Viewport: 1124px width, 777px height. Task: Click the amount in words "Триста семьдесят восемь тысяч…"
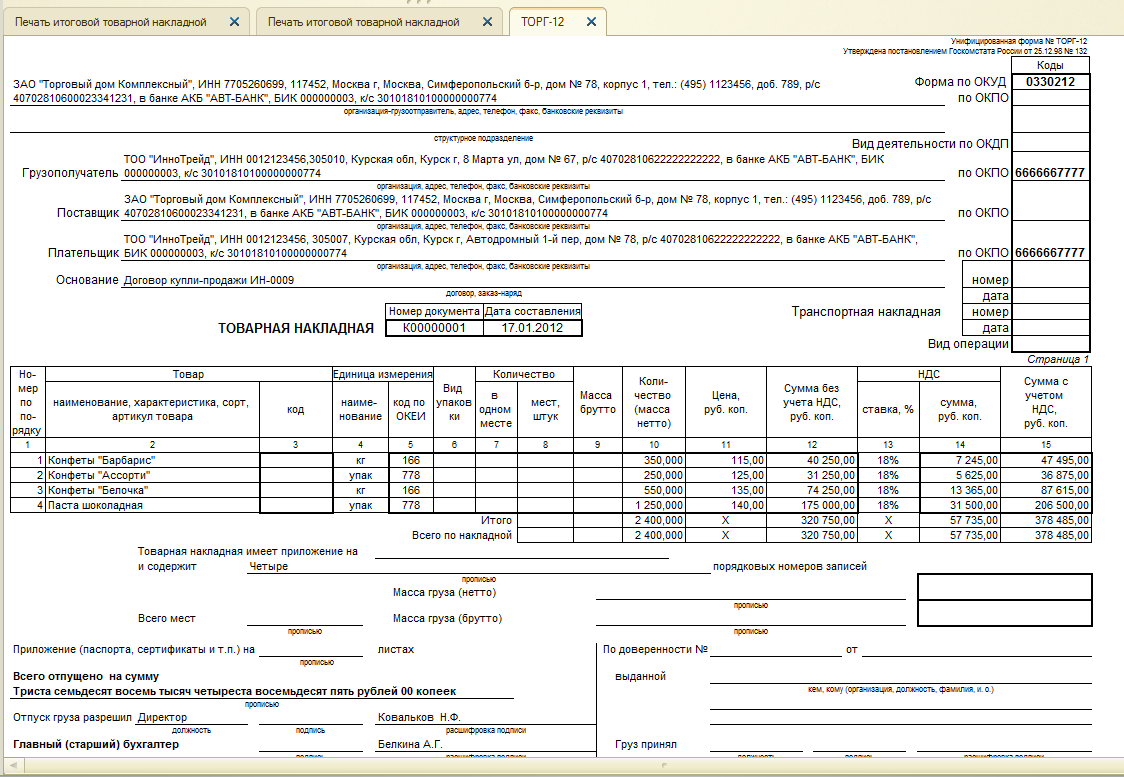[x=234, y=692]
